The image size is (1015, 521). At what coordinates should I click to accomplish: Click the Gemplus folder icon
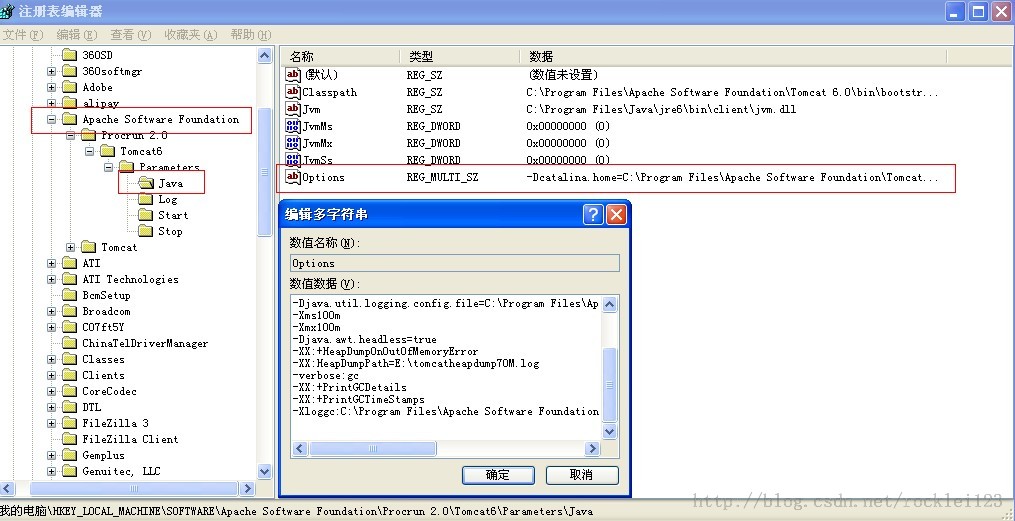(69, 455)
